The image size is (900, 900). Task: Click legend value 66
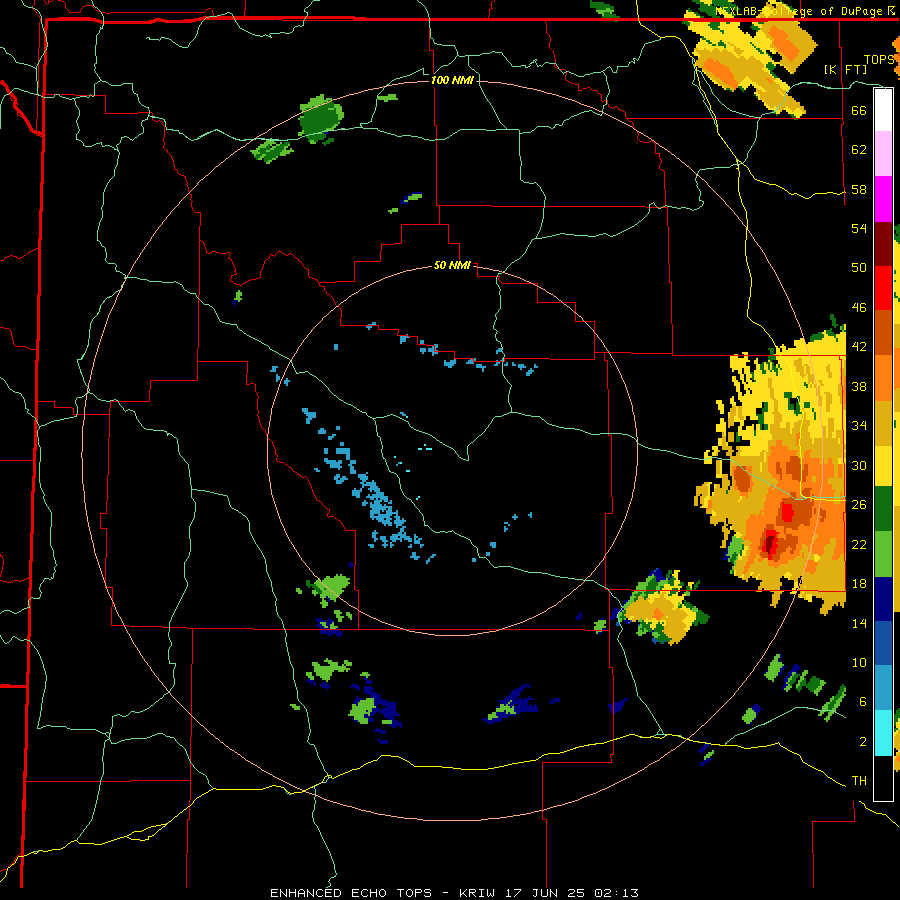tap(859, 110)
